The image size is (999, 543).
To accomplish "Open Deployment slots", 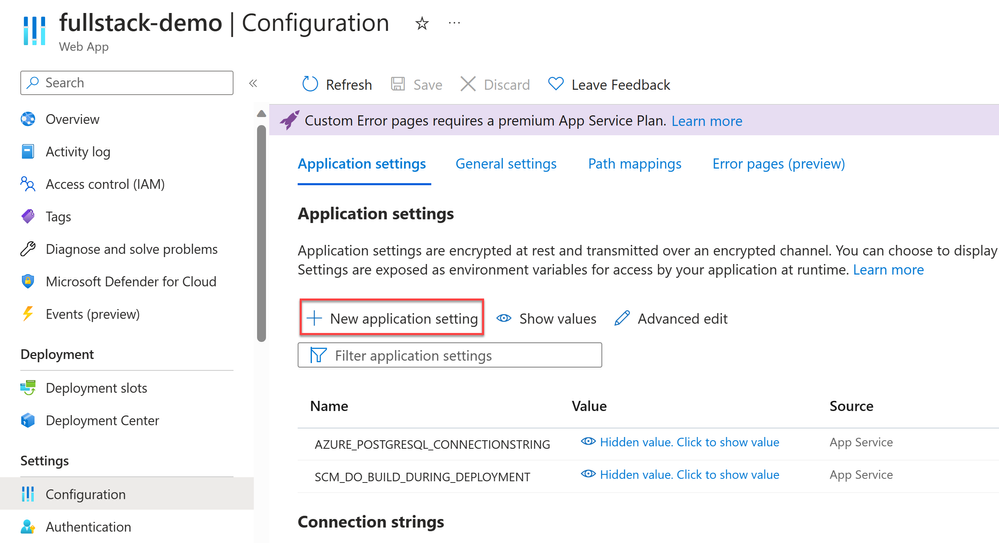I will [x=96, y=388].
